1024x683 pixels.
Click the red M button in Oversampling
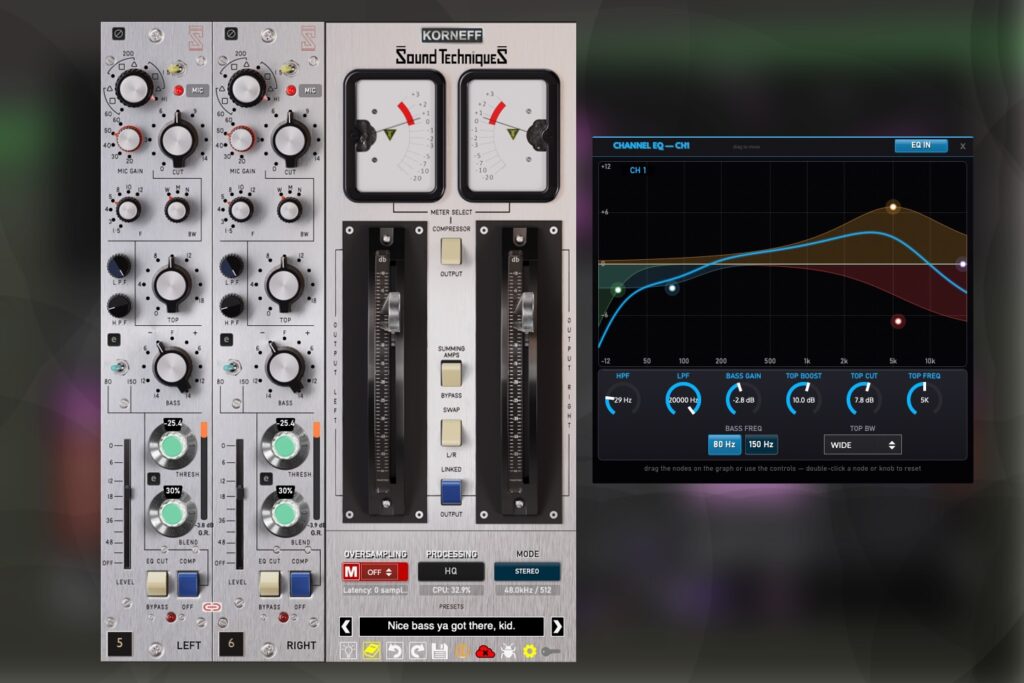pos(351,572)
